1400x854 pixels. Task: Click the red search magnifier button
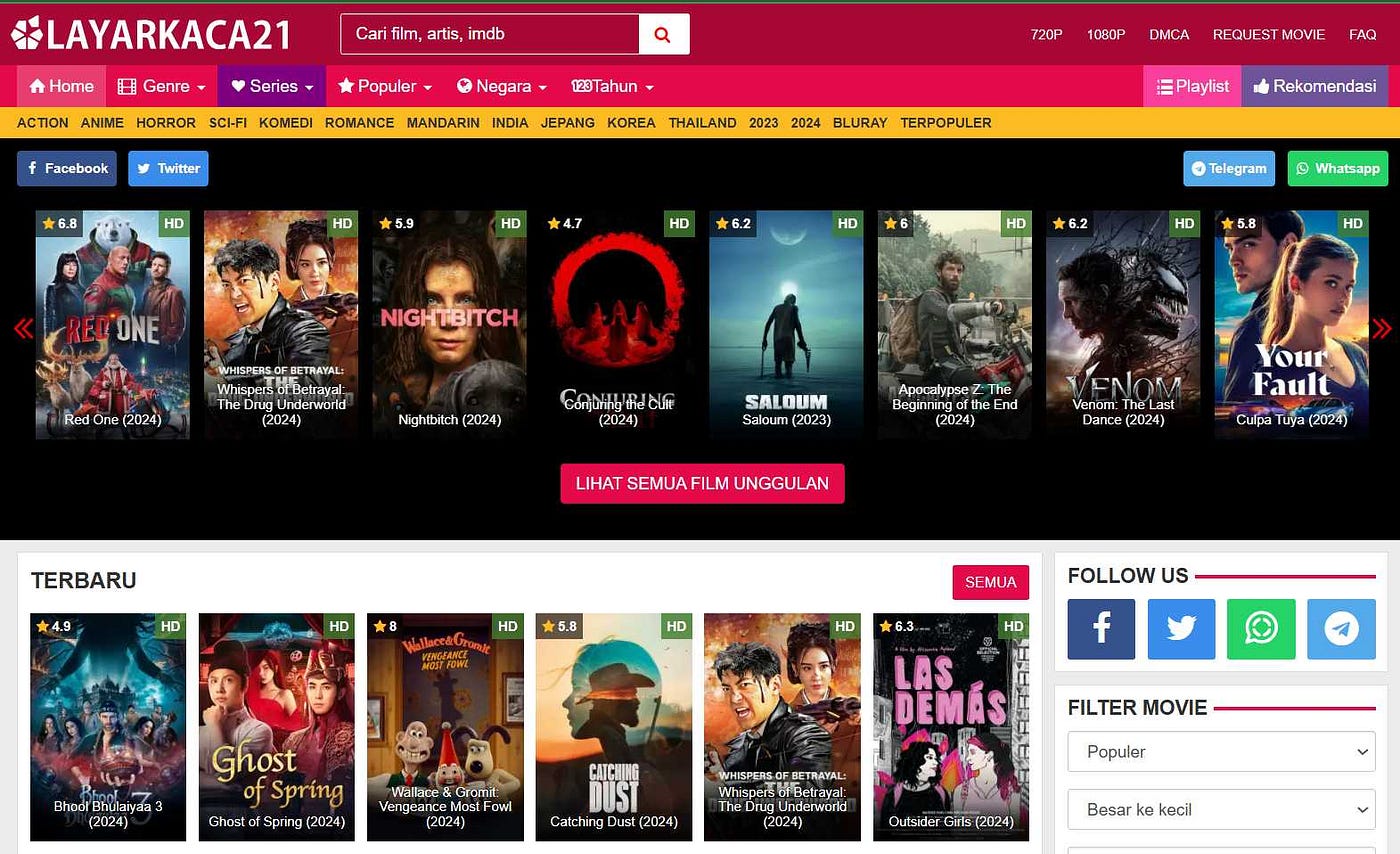[x=664, y=34]
